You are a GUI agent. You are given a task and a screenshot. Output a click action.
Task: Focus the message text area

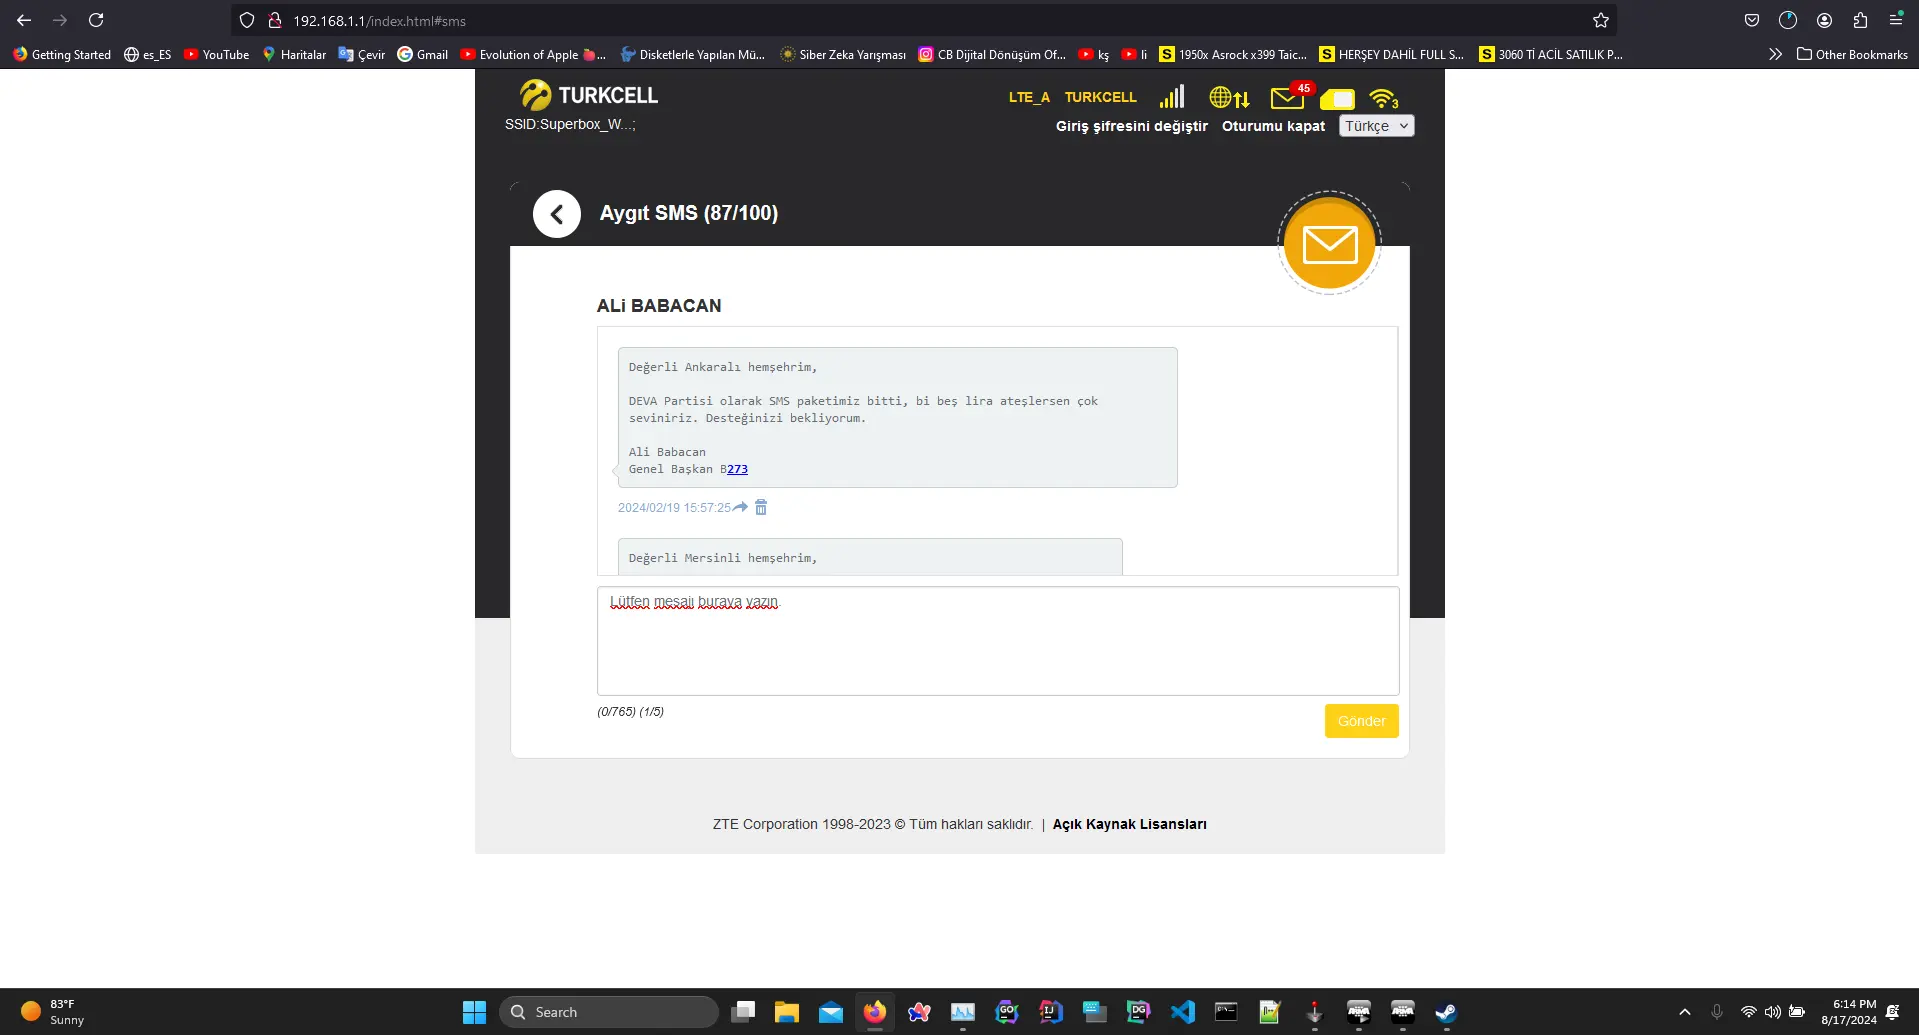(998, 641)
